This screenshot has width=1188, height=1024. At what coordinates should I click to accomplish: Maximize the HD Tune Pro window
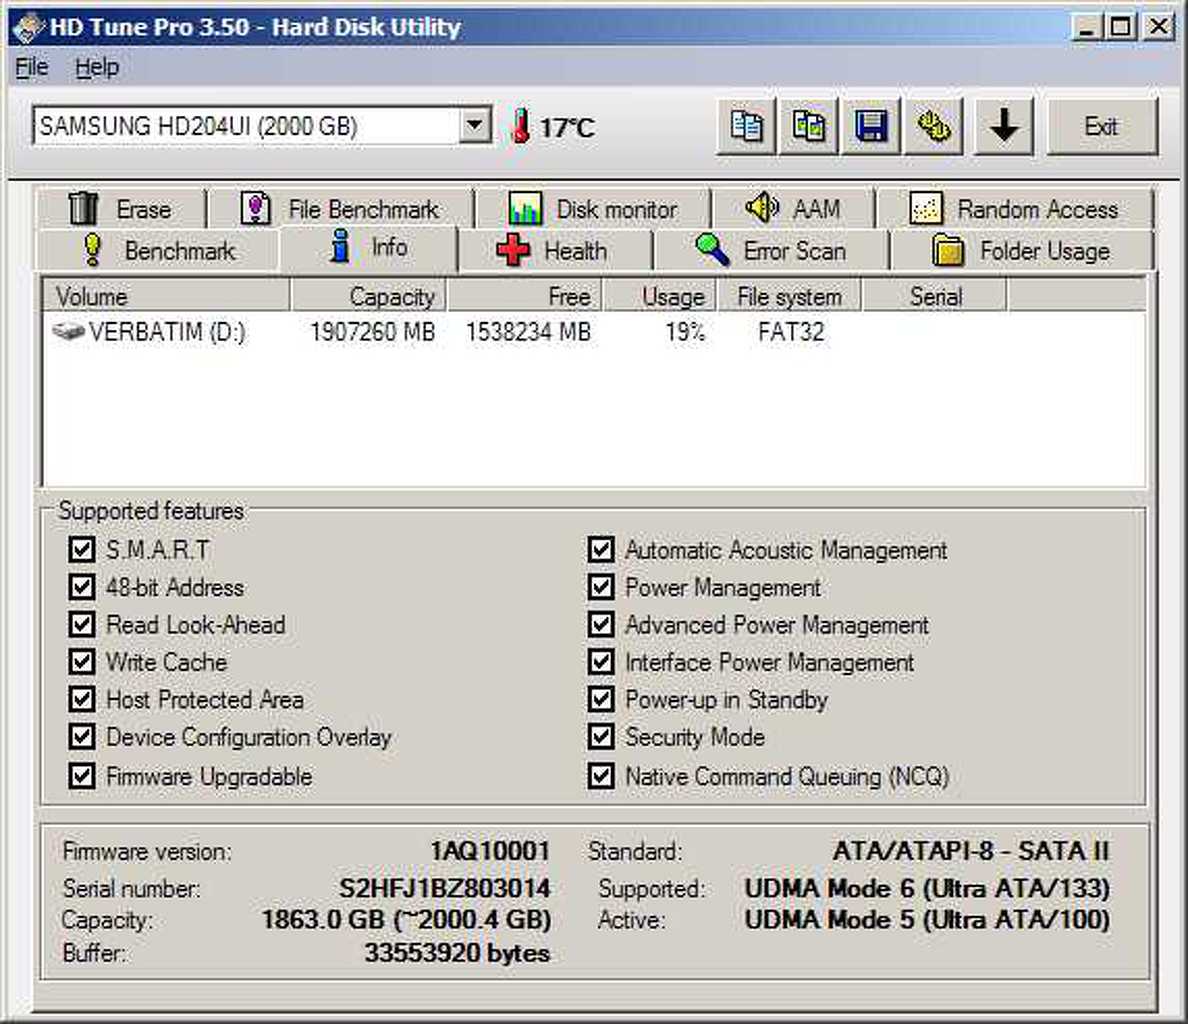click(x=1121, y=27)
